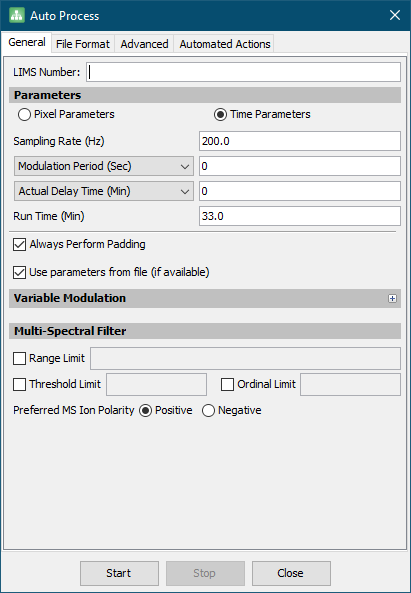Image resolution: width=411 pixels, height=593 pixels.
Task: Open the Modulation Period (Sec) dropdown
Action: tap(104, 166)
